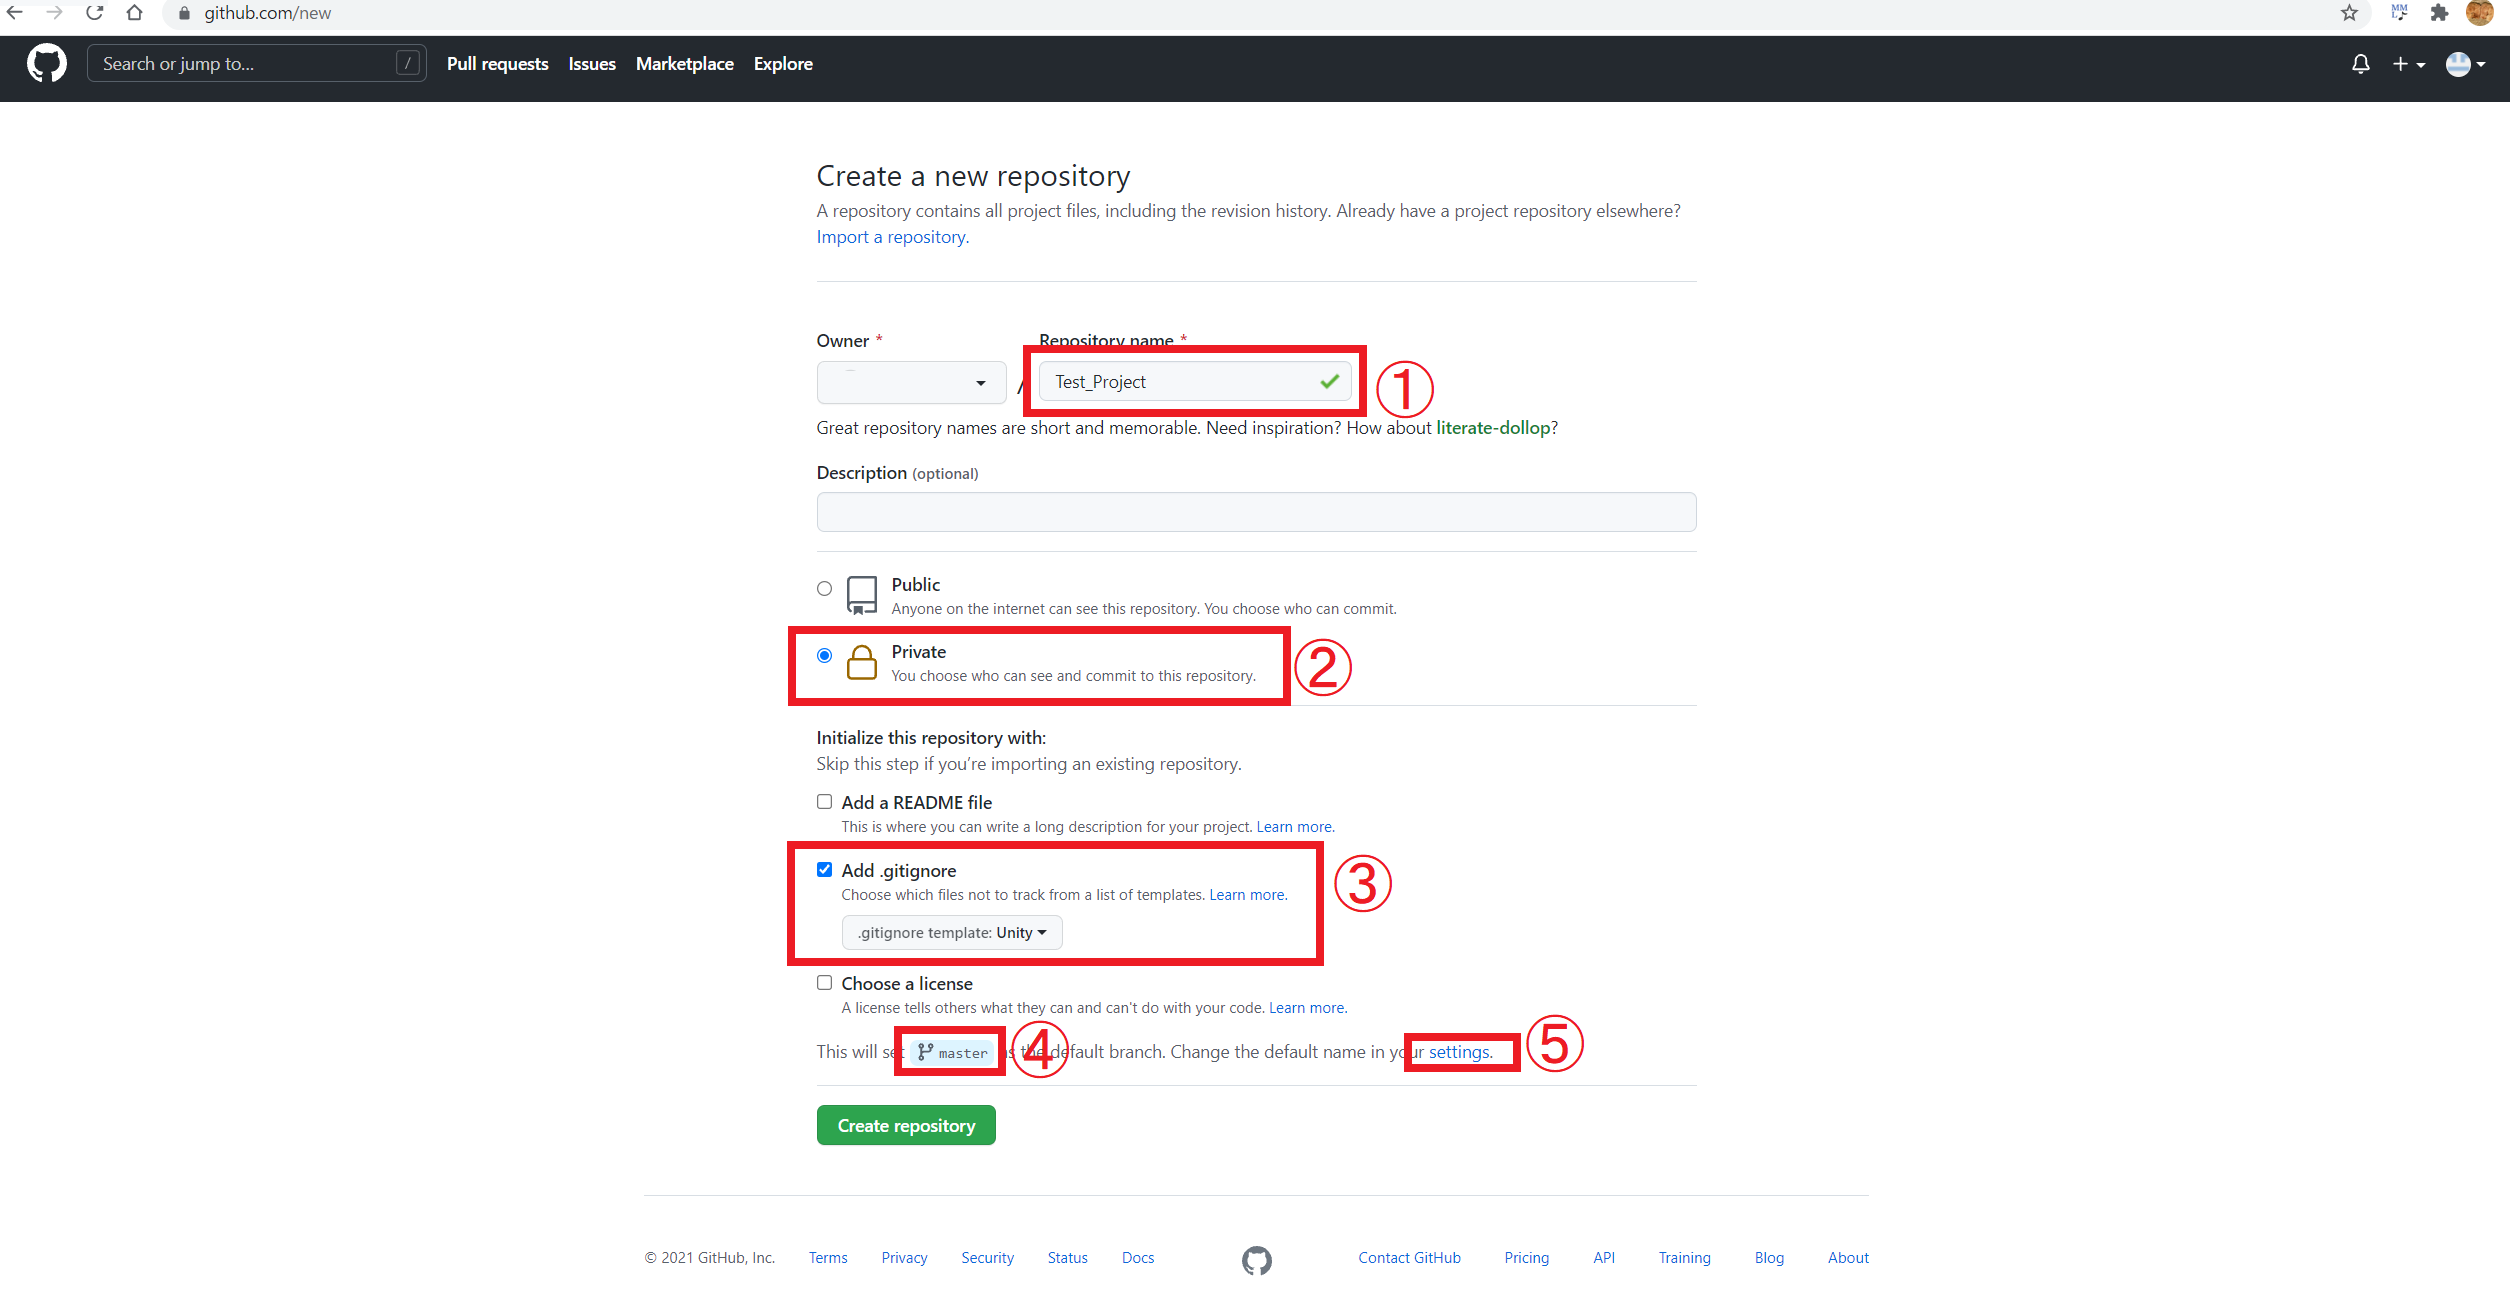Expand the .gitignore template Unity dropdown
The width and height of the screenshot is (2510, 1316).
pos(951,933)
